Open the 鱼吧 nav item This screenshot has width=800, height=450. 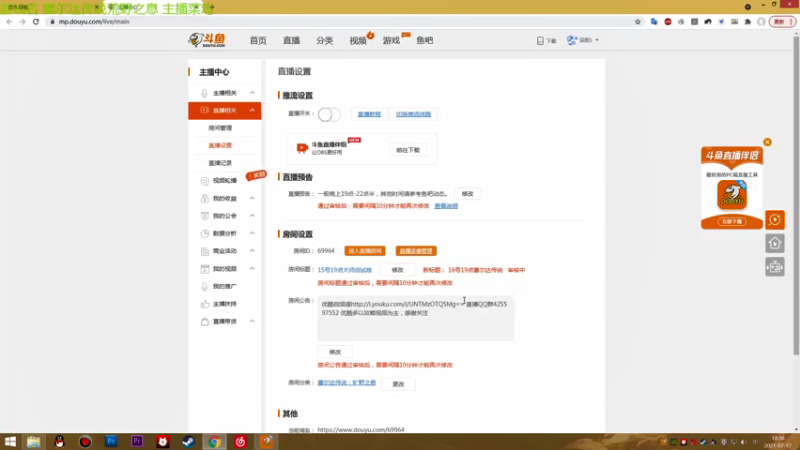[424, 40]
